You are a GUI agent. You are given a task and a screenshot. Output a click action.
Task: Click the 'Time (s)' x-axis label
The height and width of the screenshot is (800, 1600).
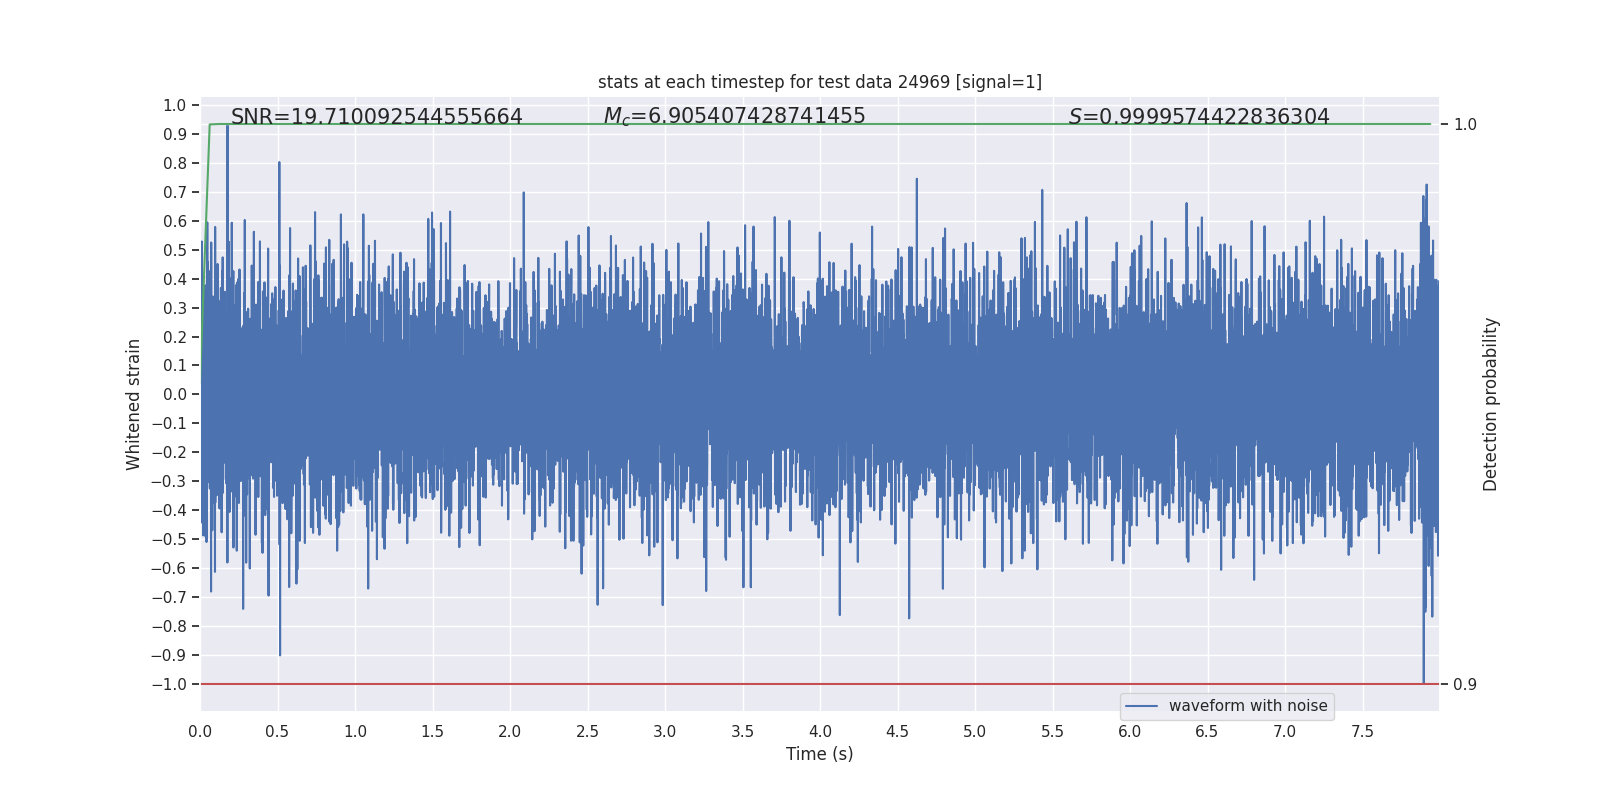click(820, 754)
